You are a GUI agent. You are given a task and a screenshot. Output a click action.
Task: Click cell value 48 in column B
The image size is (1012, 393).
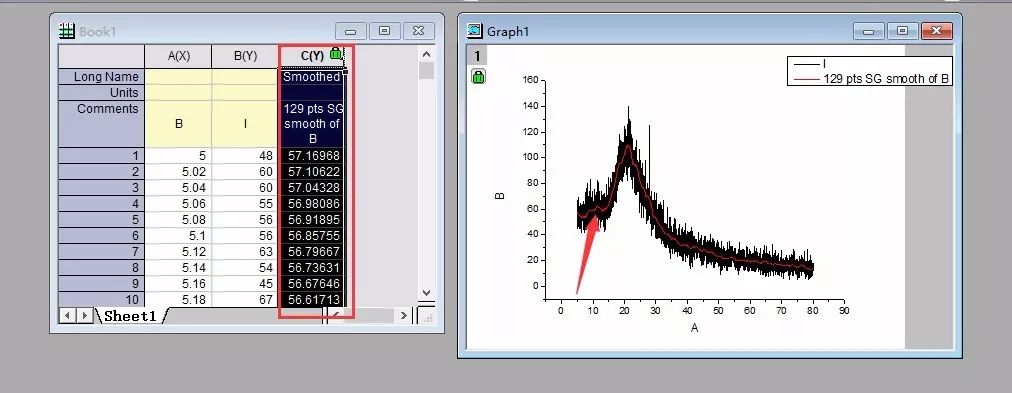pyautogui.click(x=245, y=156)
